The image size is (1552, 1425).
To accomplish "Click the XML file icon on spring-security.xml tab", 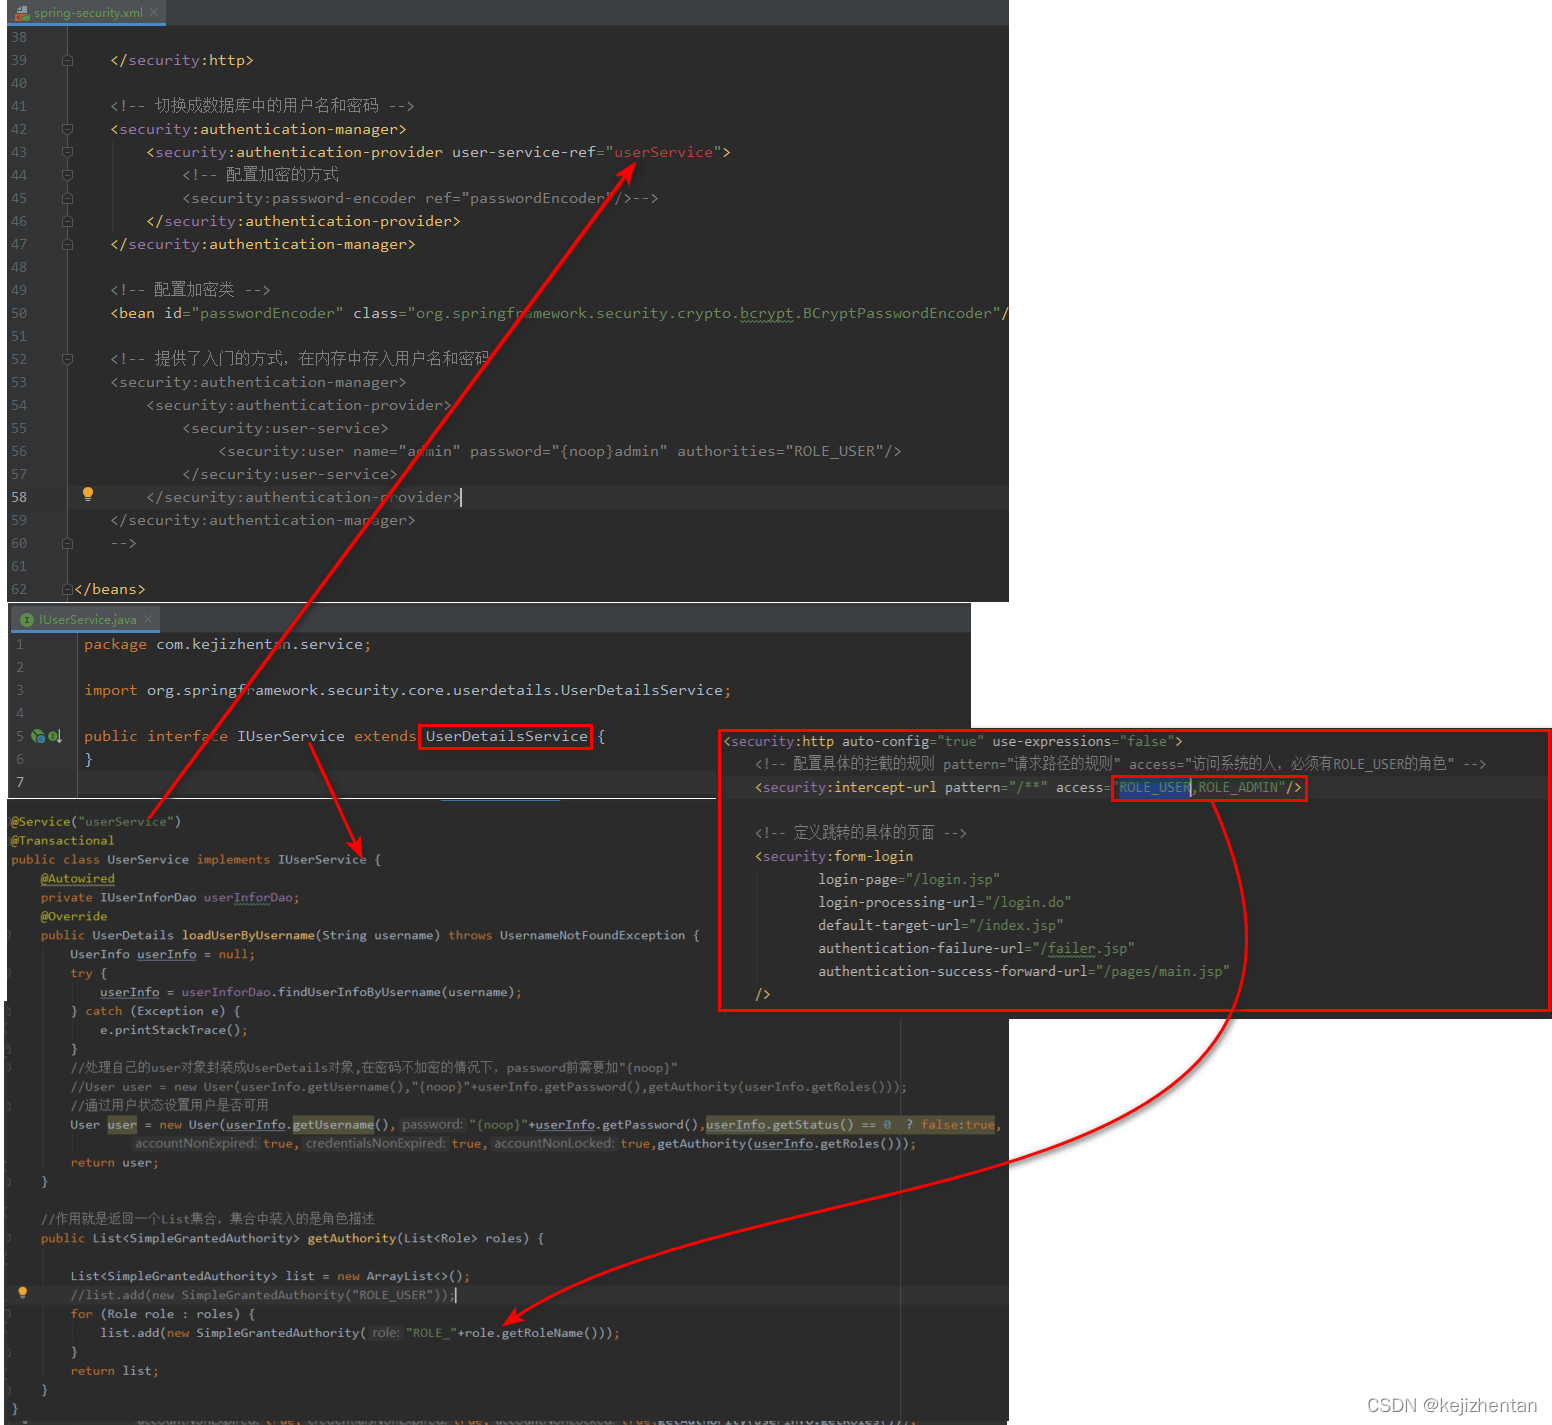I will point(22,13).
